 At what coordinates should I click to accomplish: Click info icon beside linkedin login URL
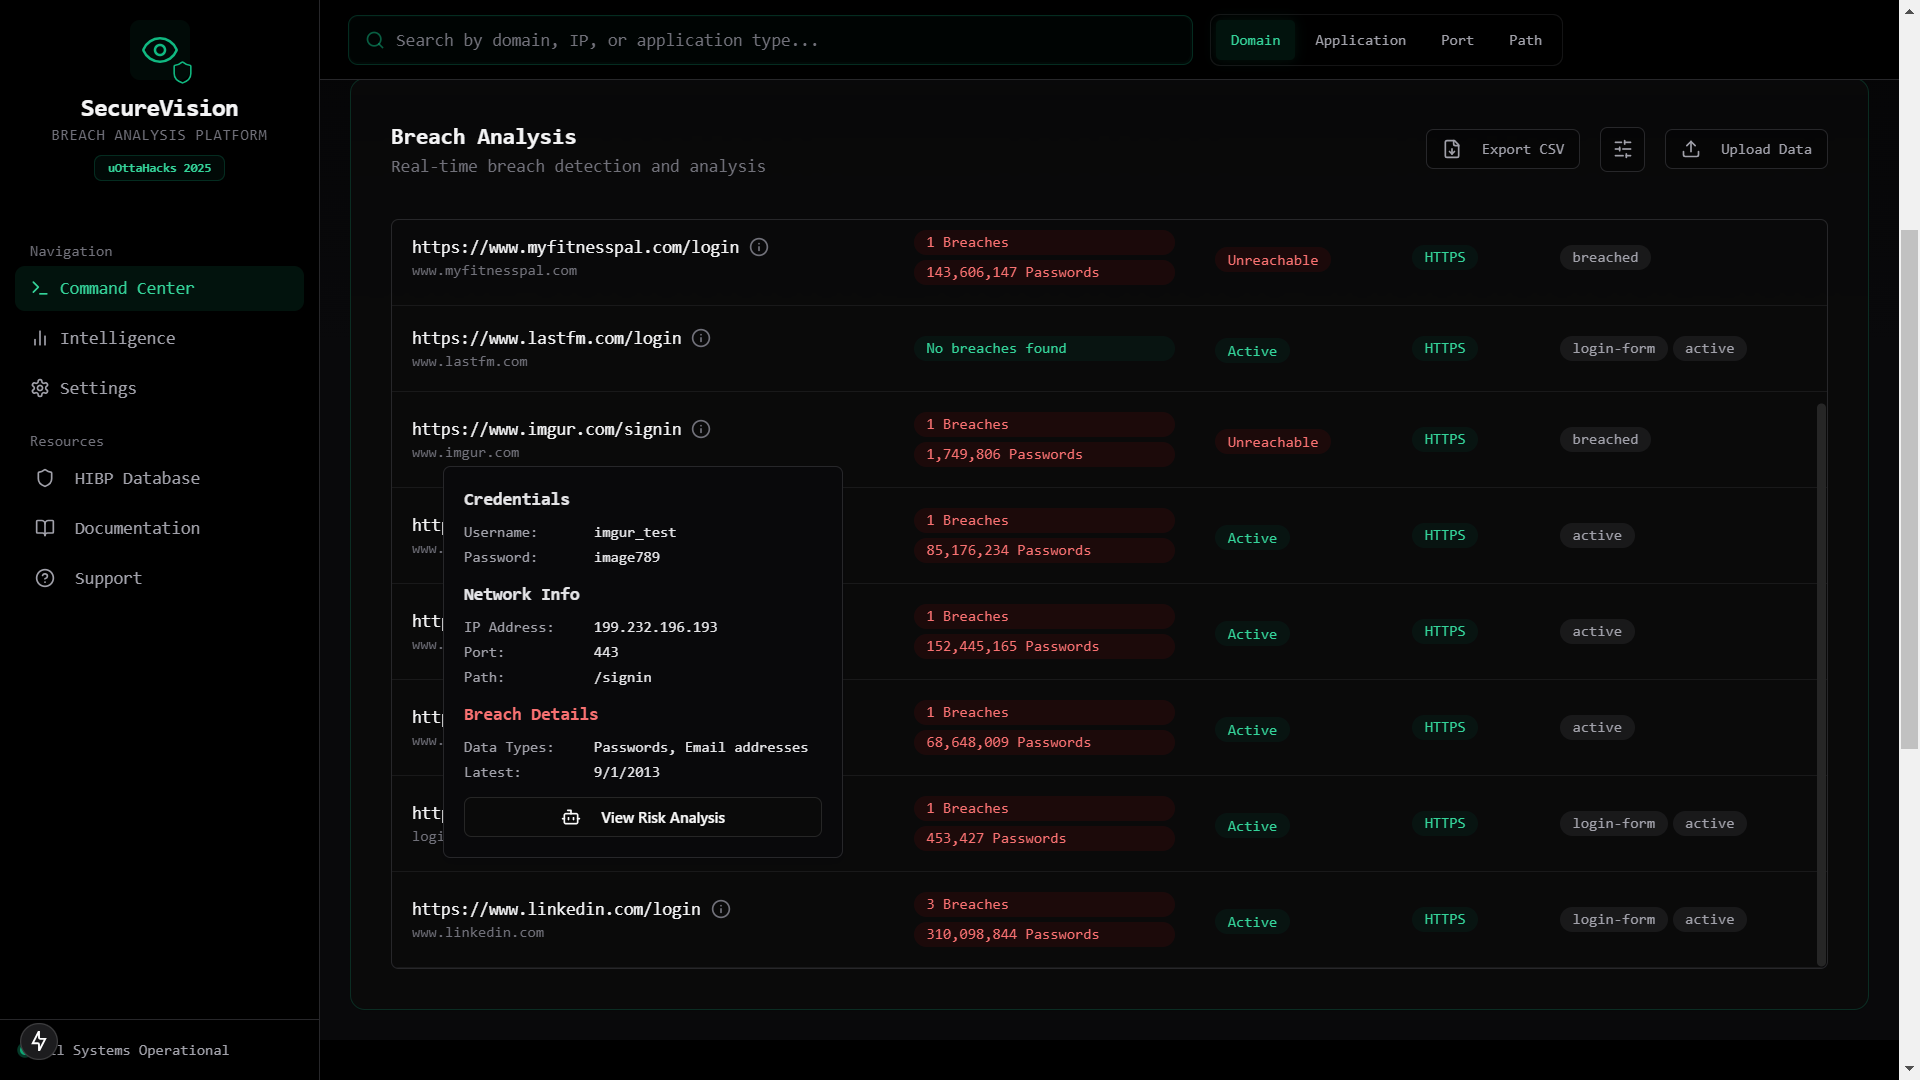(x=721, y=909)
